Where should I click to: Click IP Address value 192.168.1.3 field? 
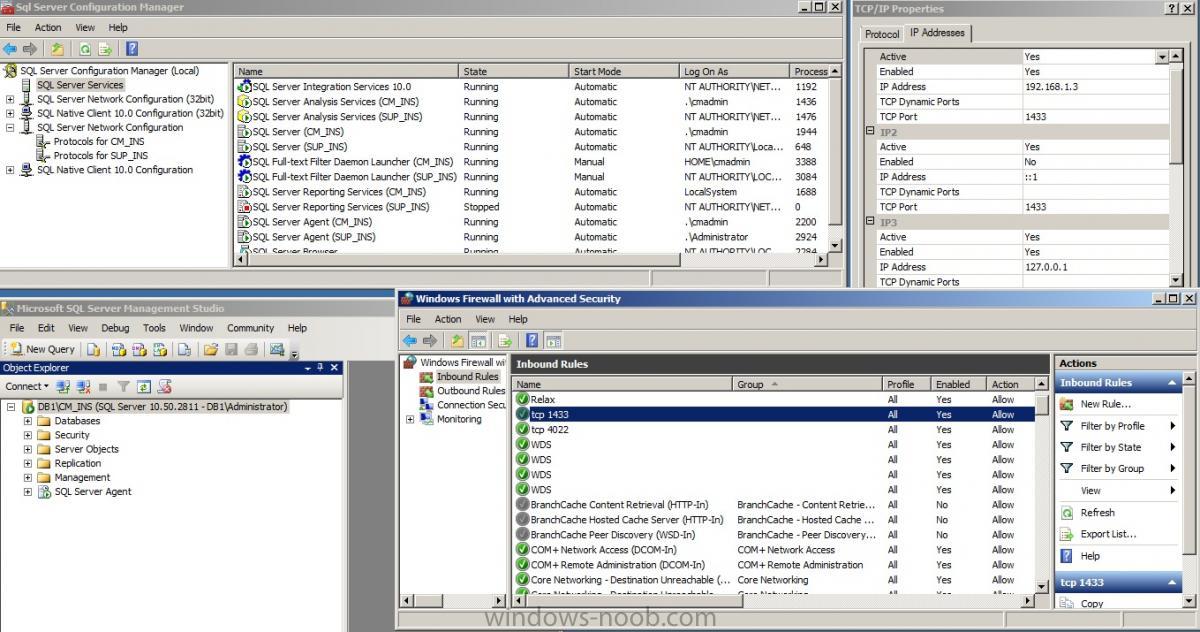tap(1095, 86)
